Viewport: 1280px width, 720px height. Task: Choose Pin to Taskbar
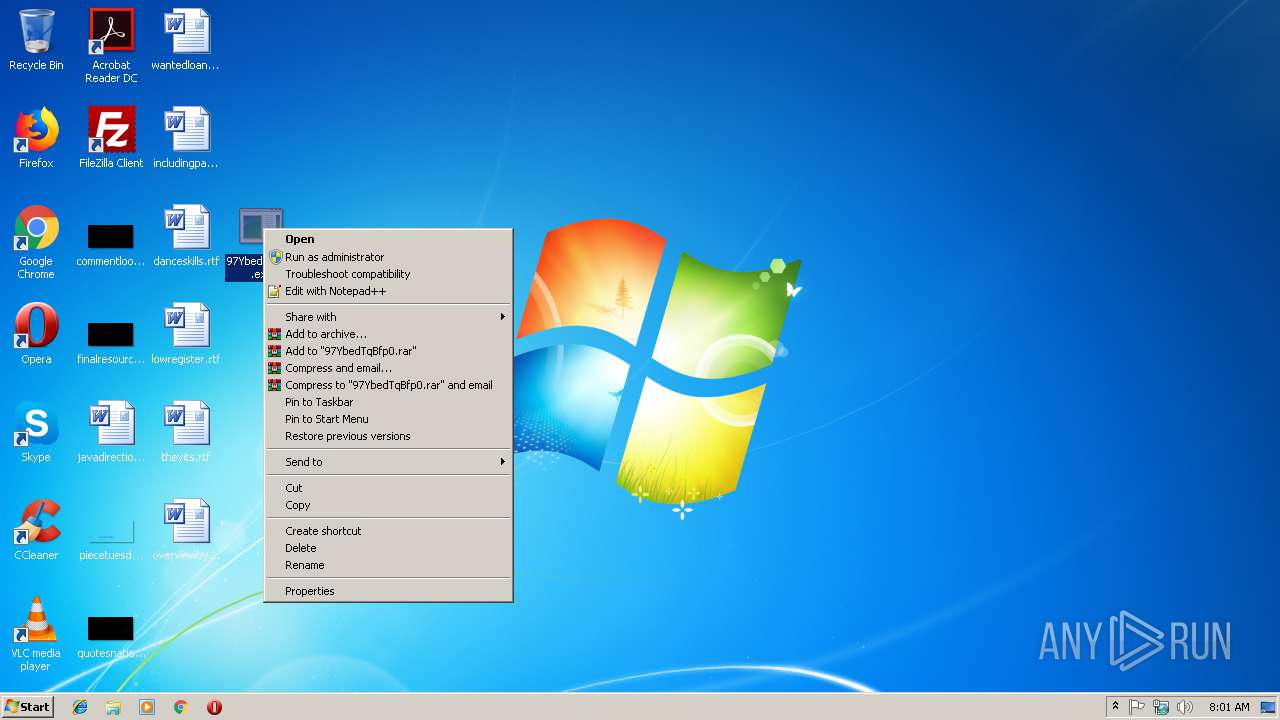(x=388, y=402)
